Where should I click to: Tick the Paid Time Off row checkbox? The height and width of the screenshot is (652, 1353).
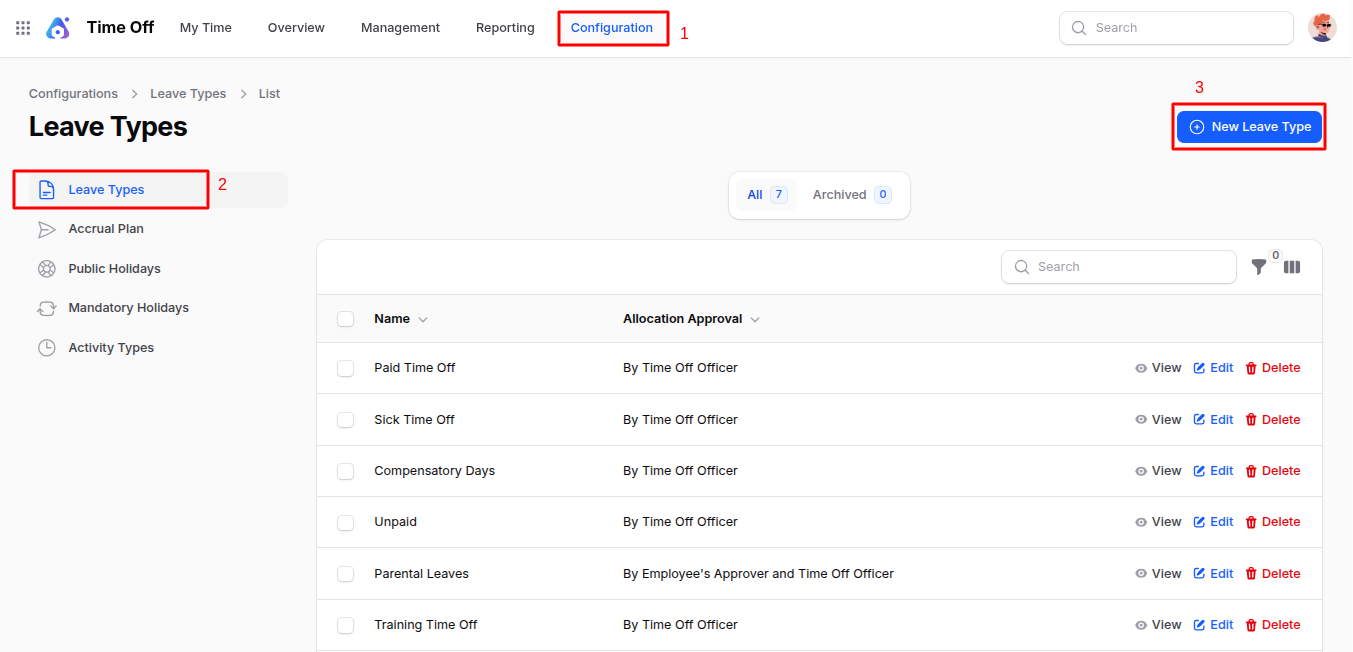pos(346,368)
